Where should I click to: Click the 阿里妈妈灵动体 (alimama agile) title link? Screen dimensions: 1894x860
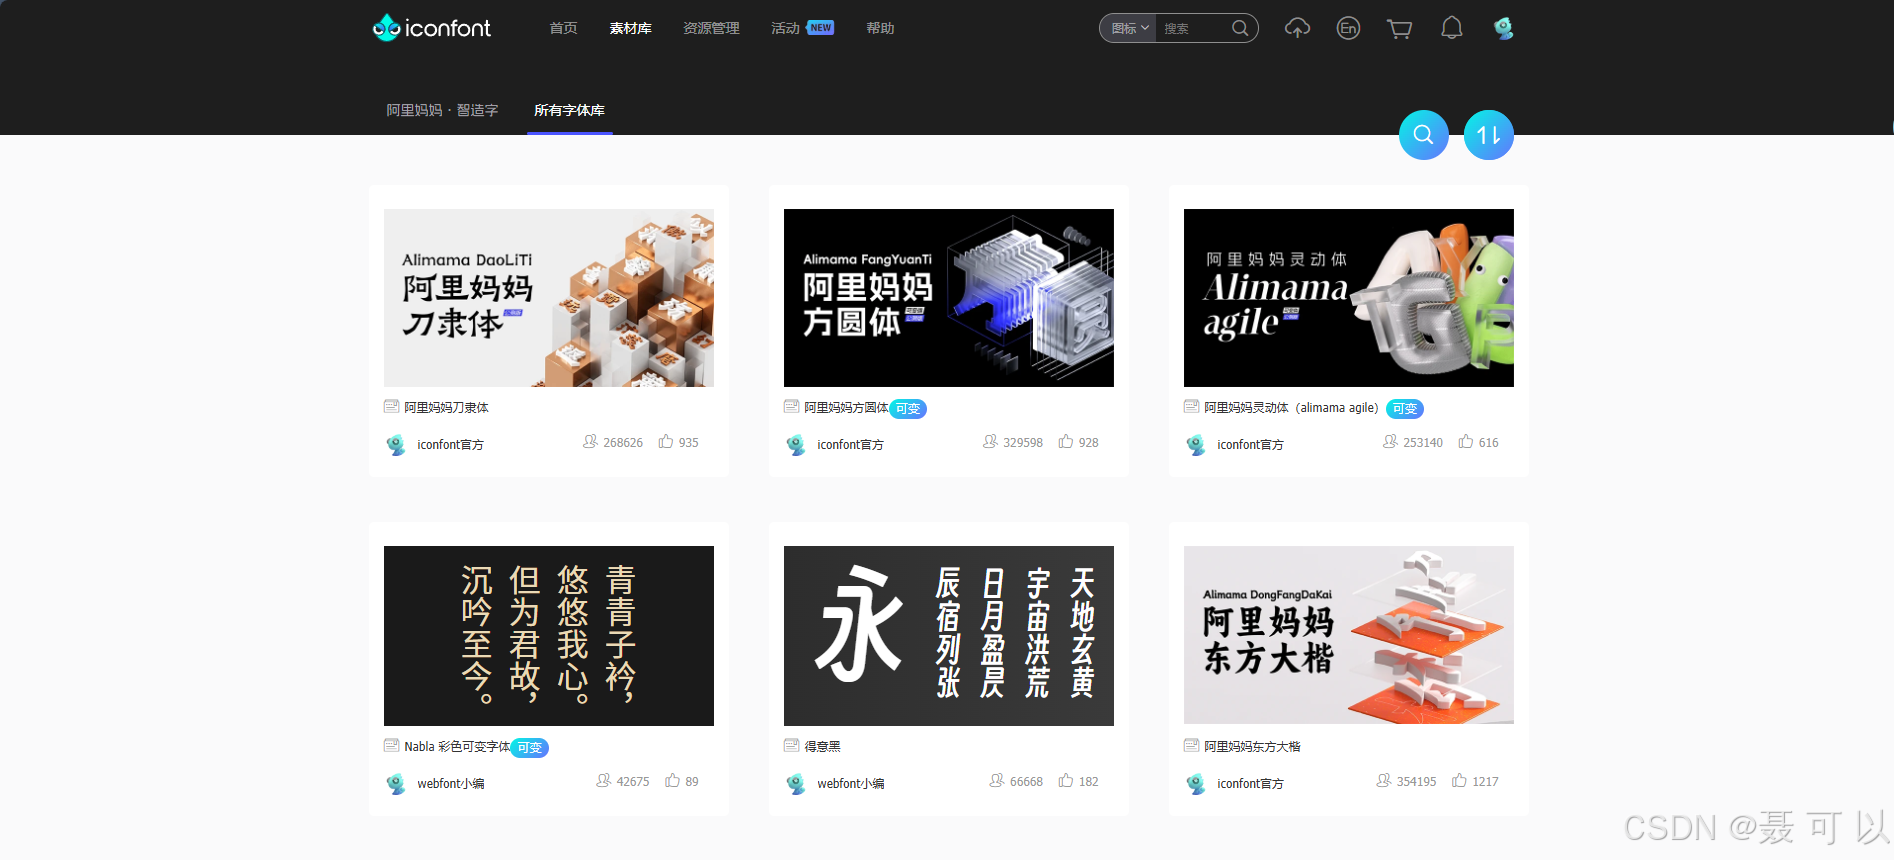pyautogui.click(x=1291, y=407)
